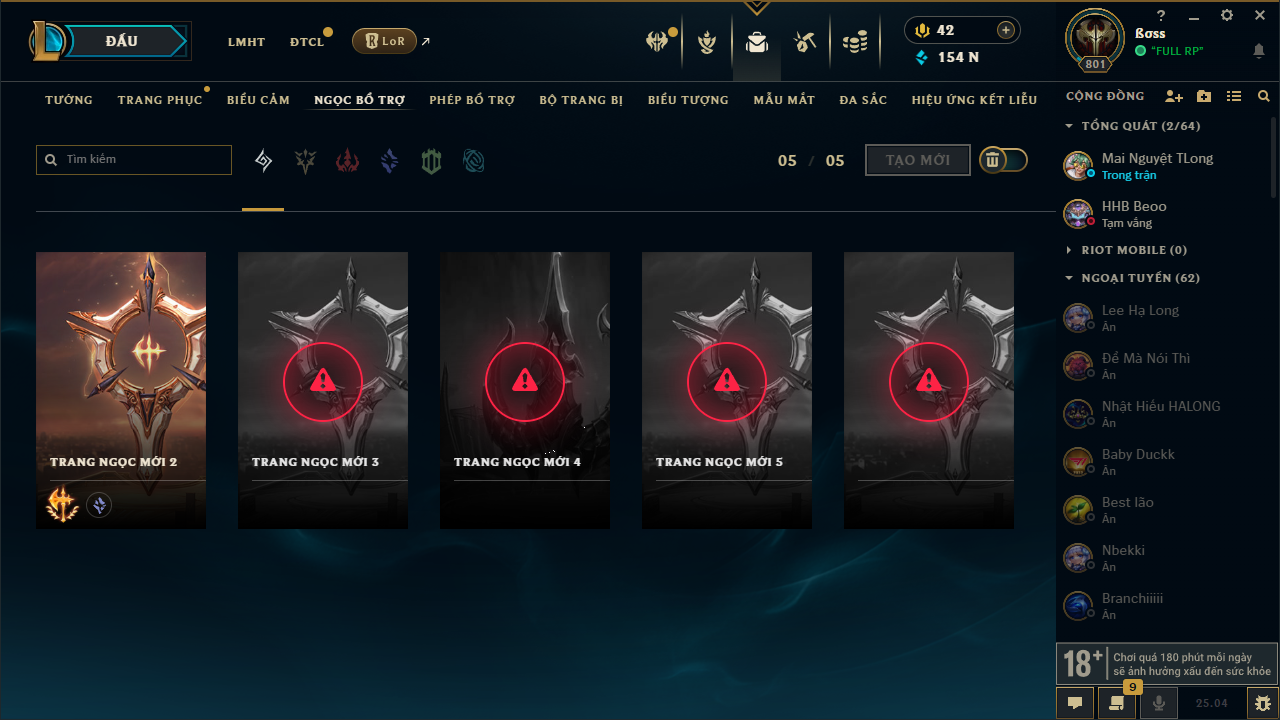Filter rune pages by Precision icon
The height and width of the screenshot is (720, 1280).
click(x=305, y=161)
